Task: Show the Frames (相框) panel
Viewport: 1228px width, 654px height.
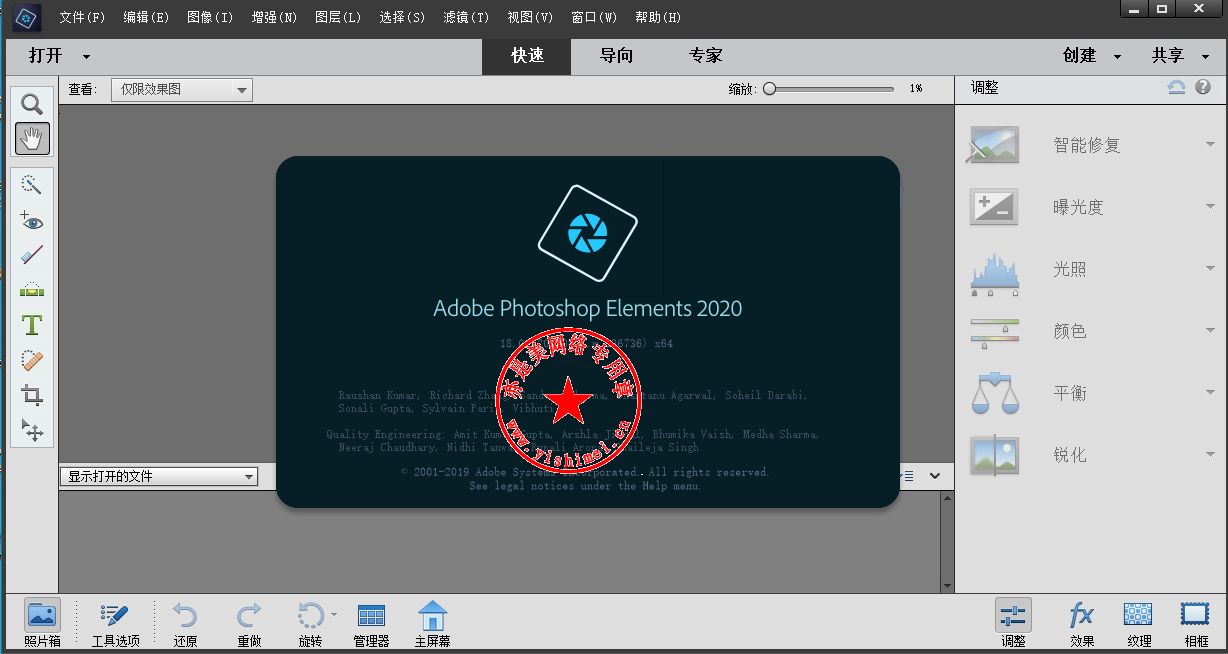Action: [x=1195, y=624]
